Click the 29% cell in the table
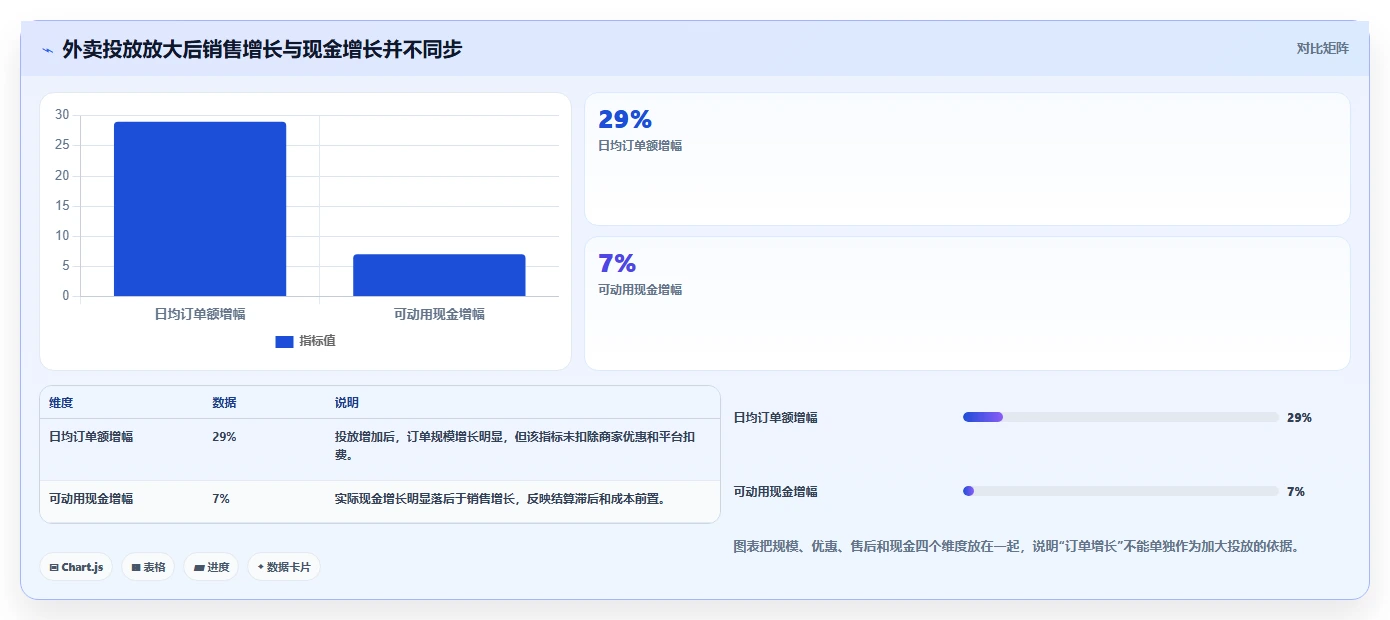 224,437
